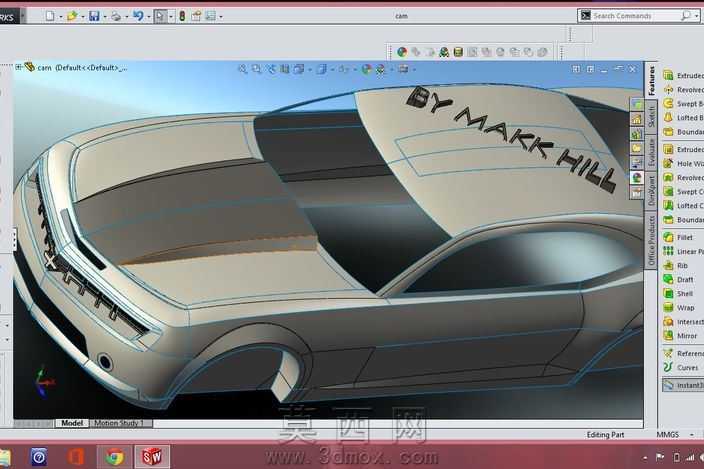Select the Swept Boss/Base feature

(x=683, y=104)
